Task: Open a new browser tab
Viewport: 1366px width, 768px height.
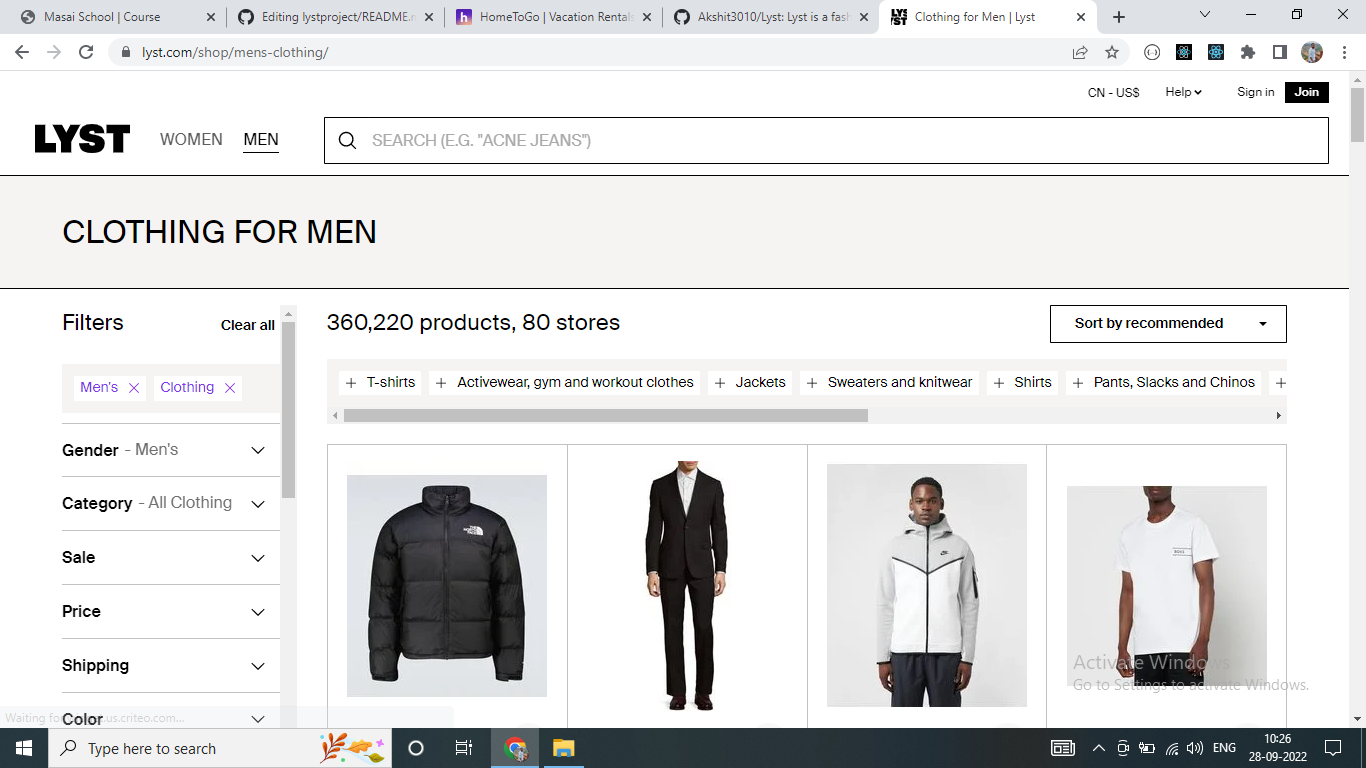Action: 1119,17
